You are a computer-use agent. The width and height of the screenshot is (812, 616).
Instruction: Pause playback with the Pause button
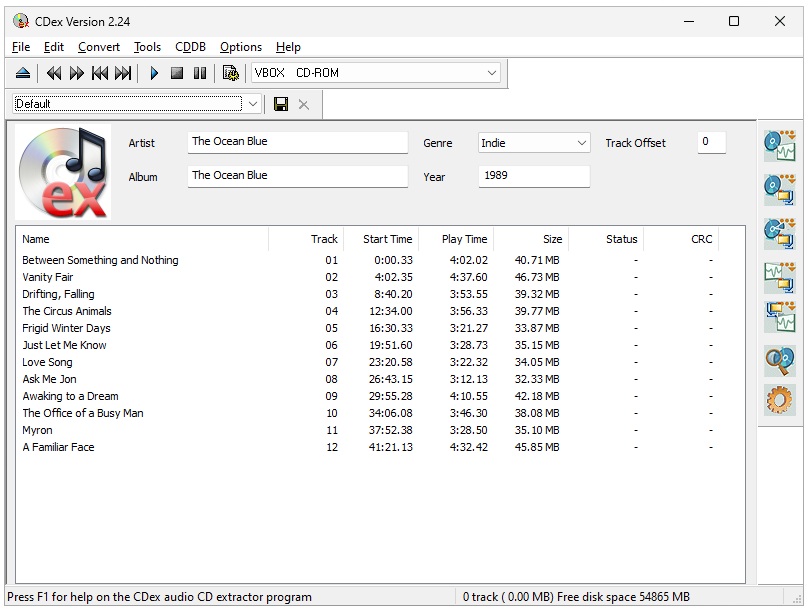pyautogui.click(x=200, y=73)
